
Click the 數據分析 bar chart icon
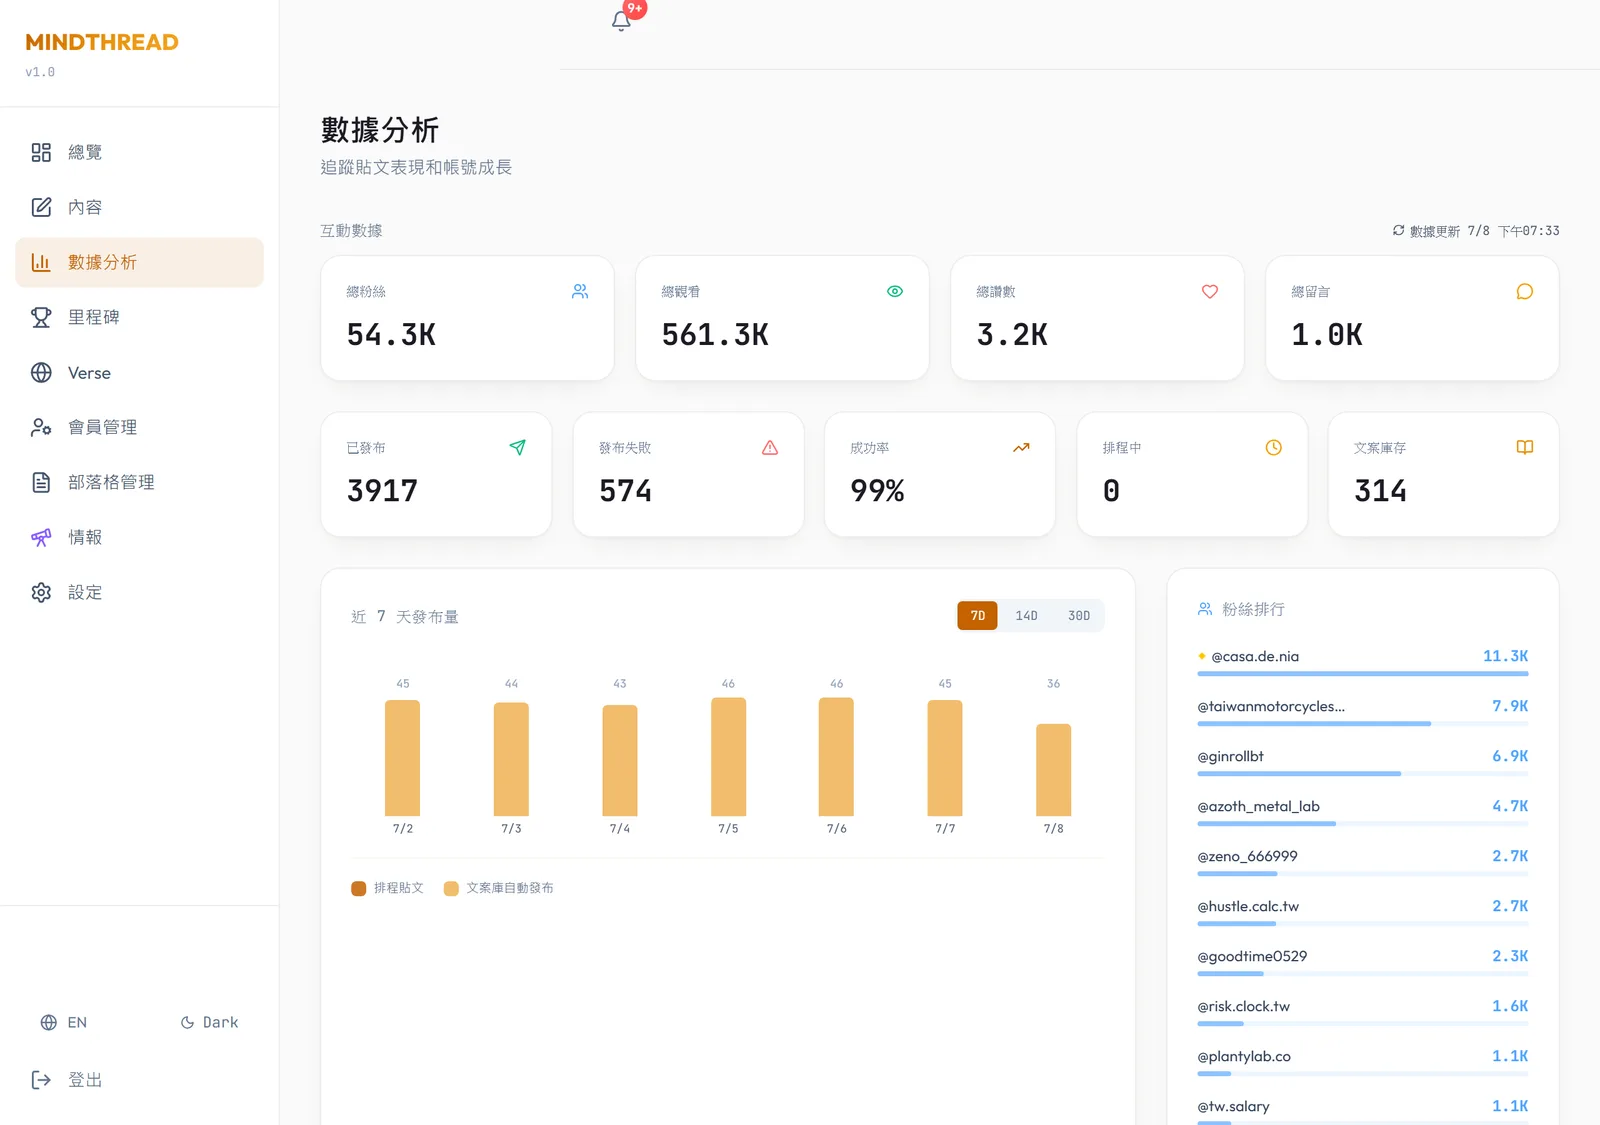point(41,262)
